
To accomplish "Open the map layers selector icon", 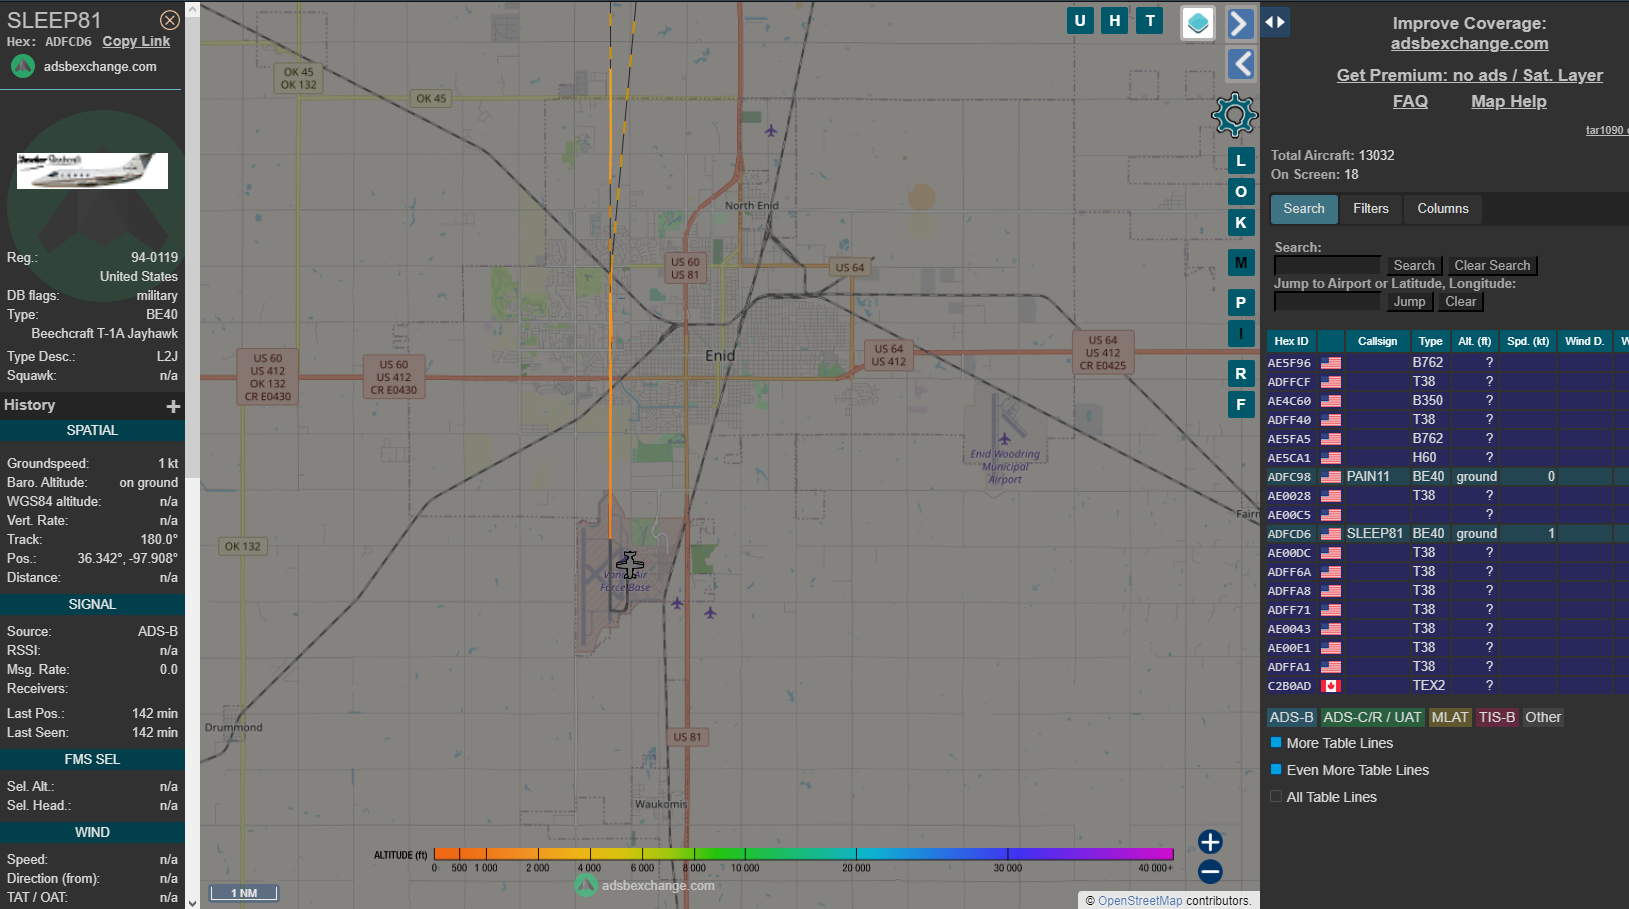I will coord(1198,23).
